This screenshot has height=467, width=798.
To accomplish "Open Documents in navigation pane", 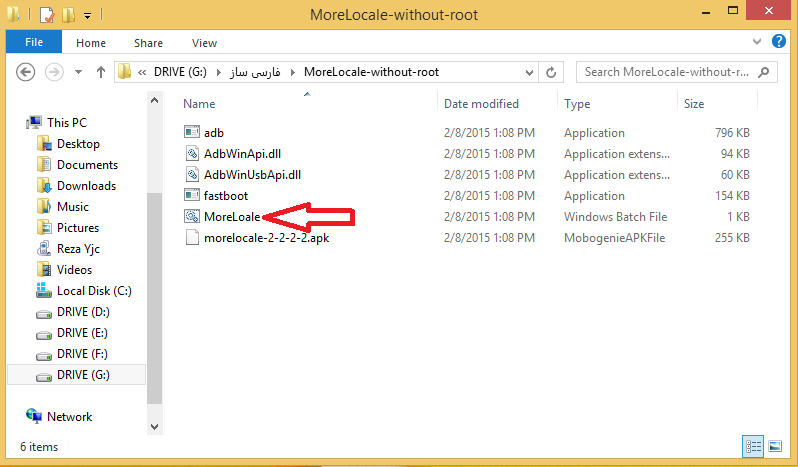I will [x=87, y=165].
